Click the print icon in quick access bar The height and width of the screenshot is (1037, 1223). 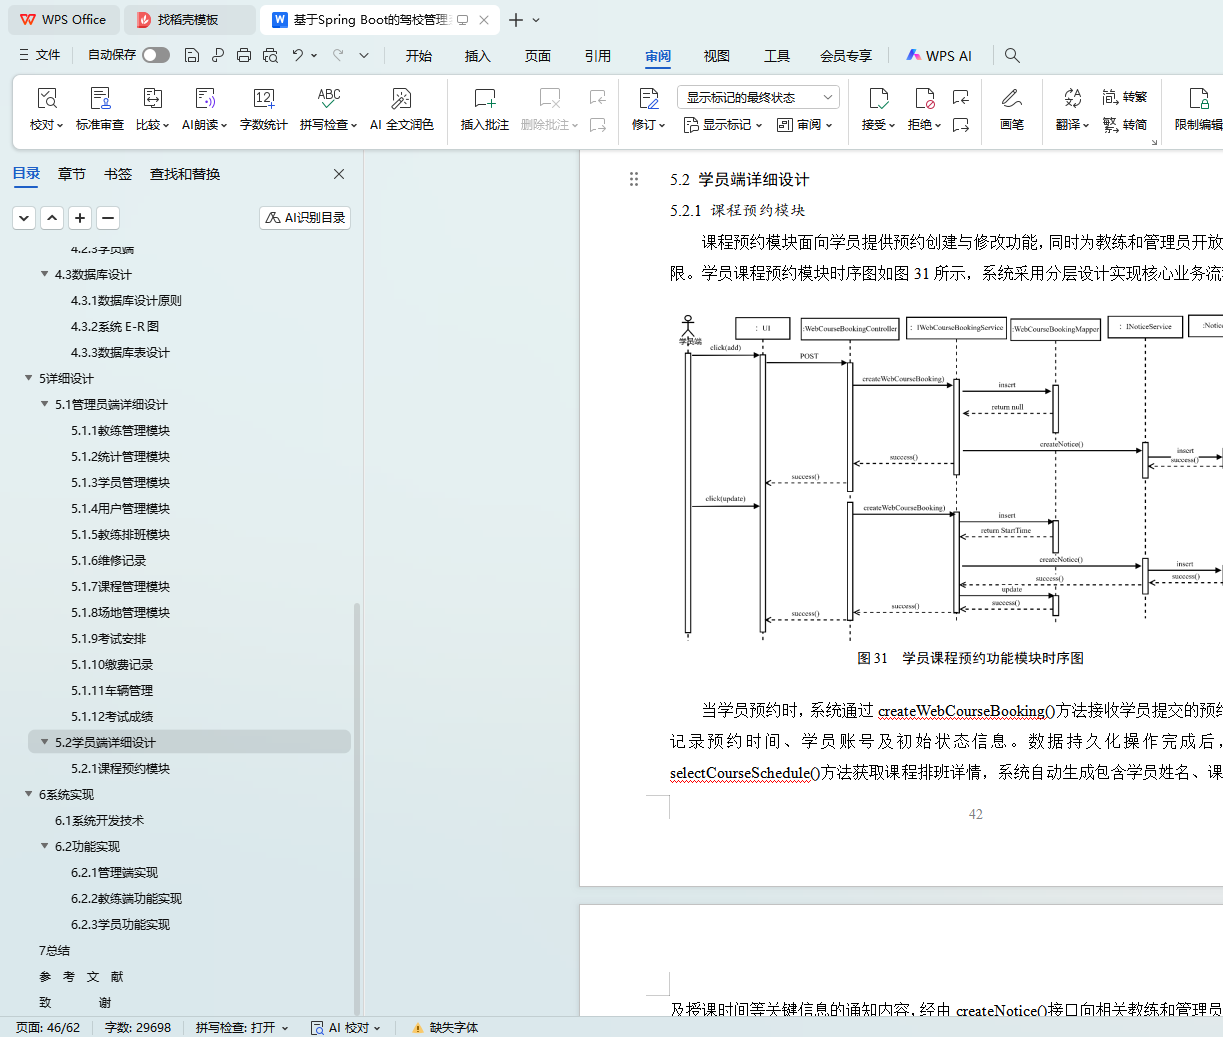coord(244,56)
